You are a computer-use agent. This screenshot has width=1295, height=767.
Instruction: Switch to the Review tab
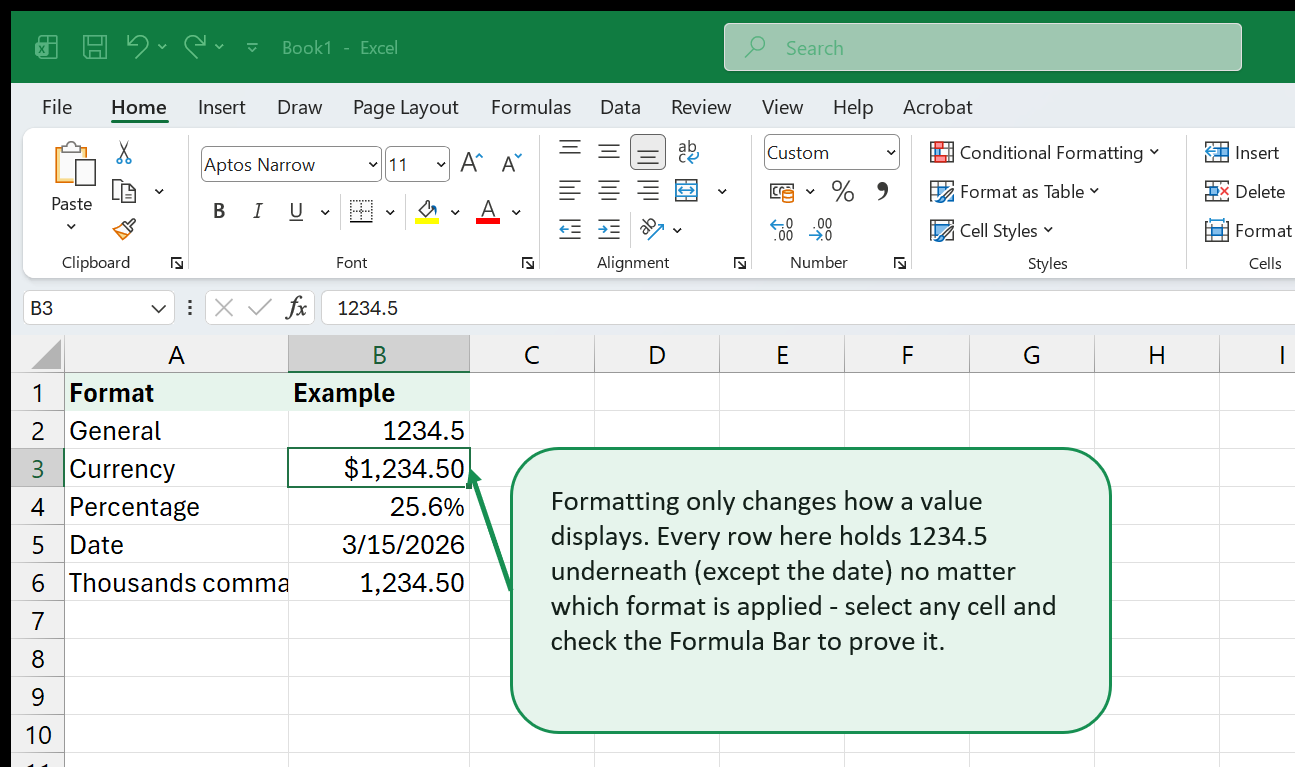coord(701,107)
